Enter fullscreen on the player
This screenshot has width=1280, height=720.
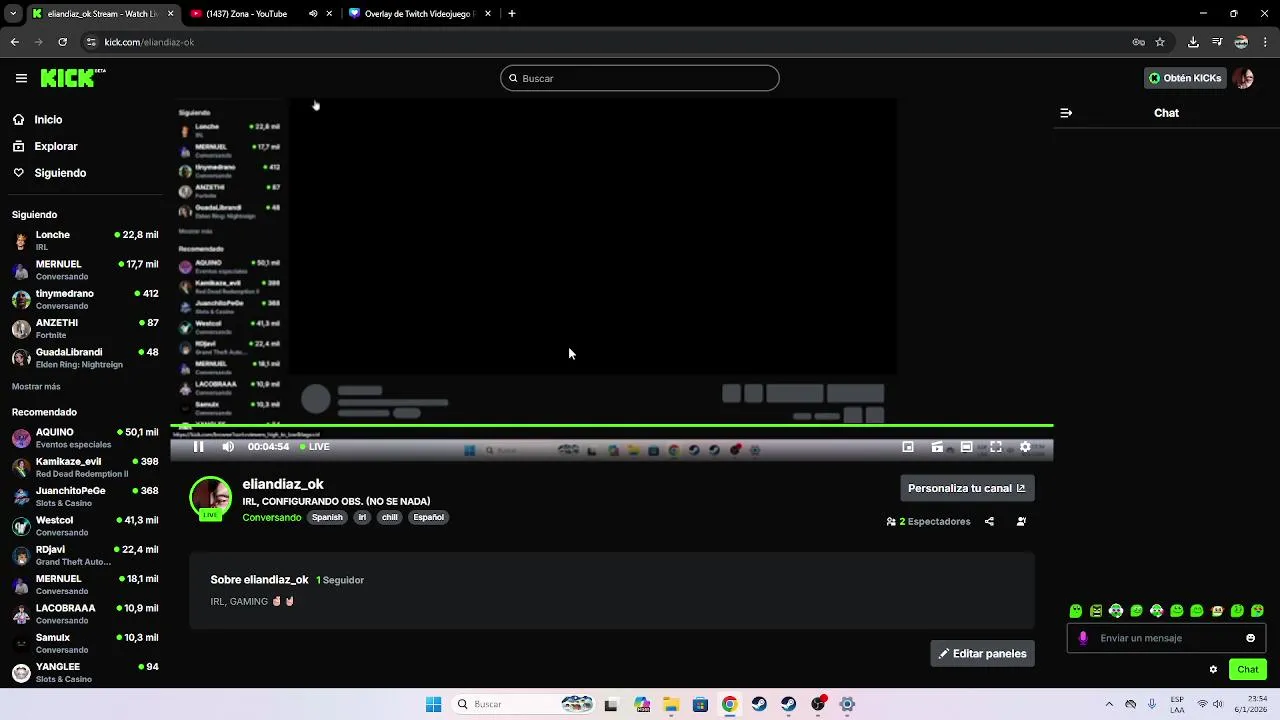pyautogui.click(x=996, y=447)
